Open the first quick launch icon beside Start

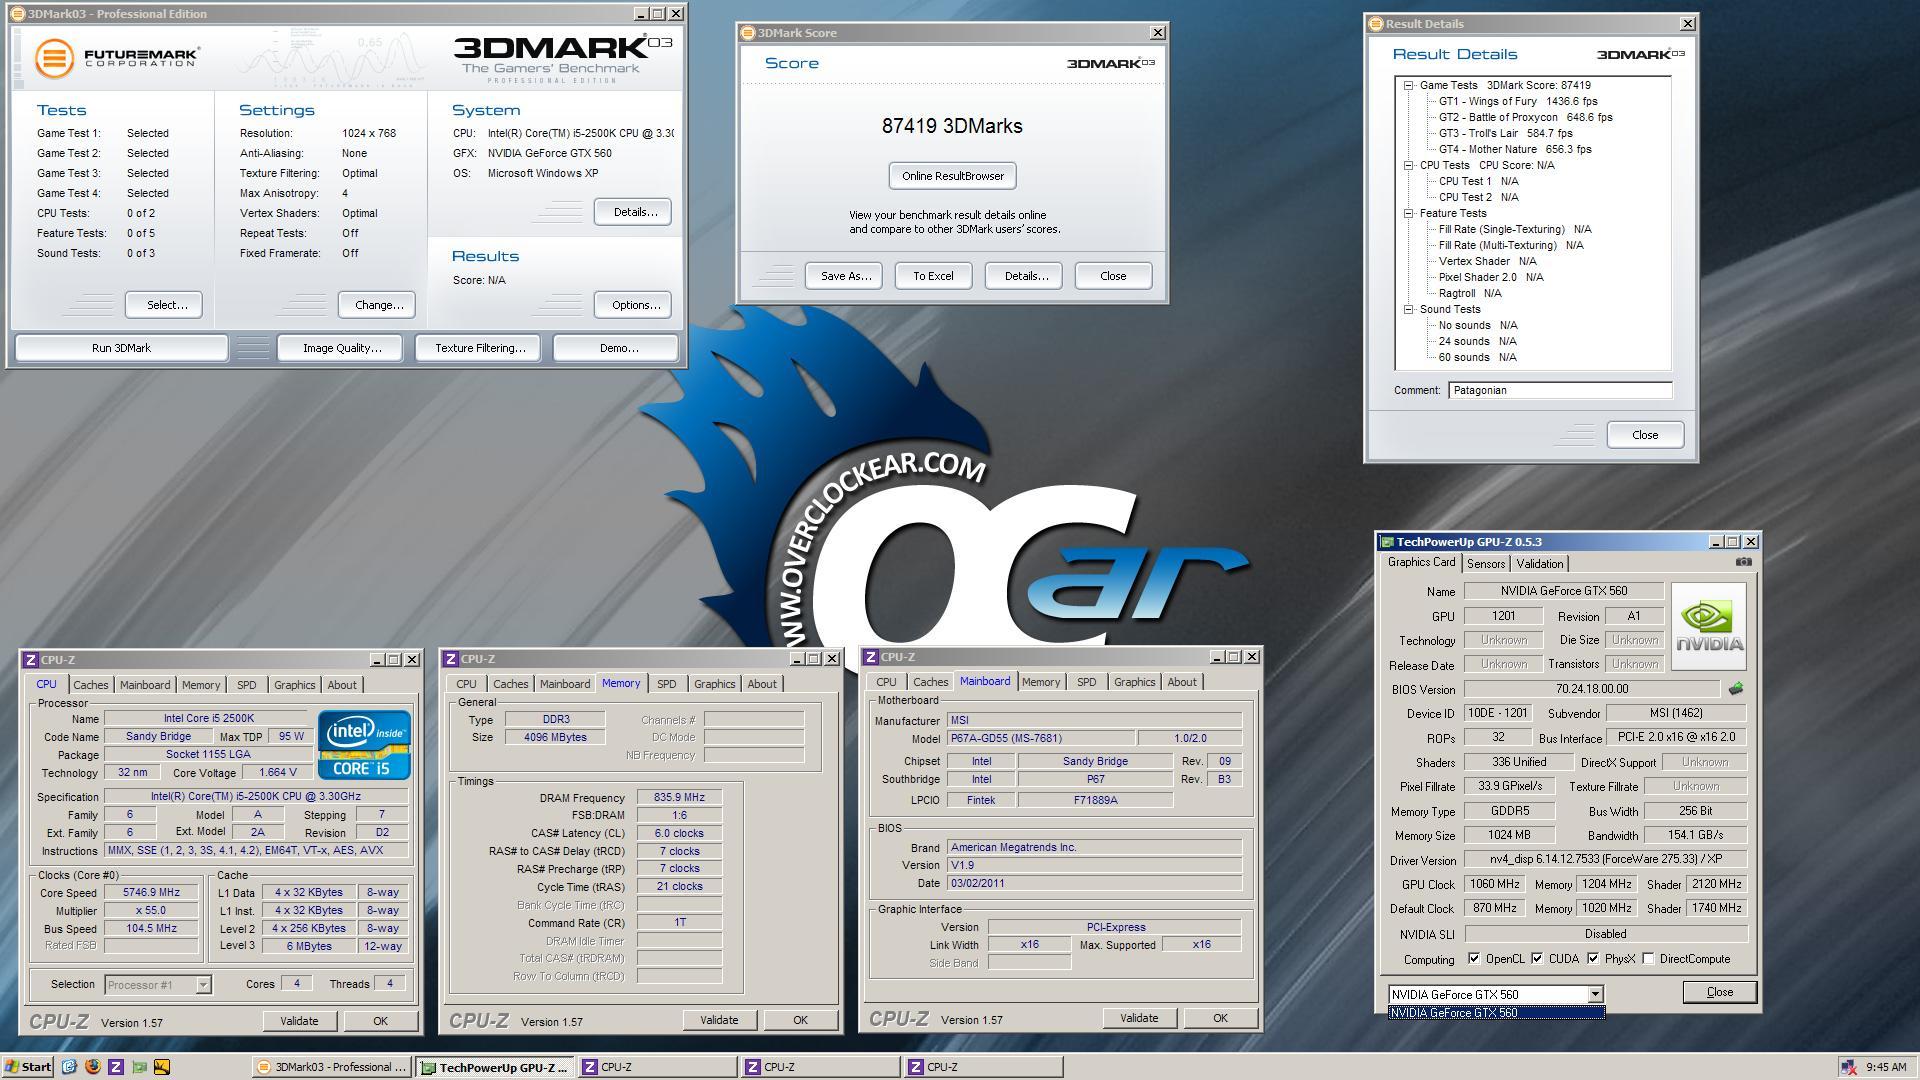70,1067
